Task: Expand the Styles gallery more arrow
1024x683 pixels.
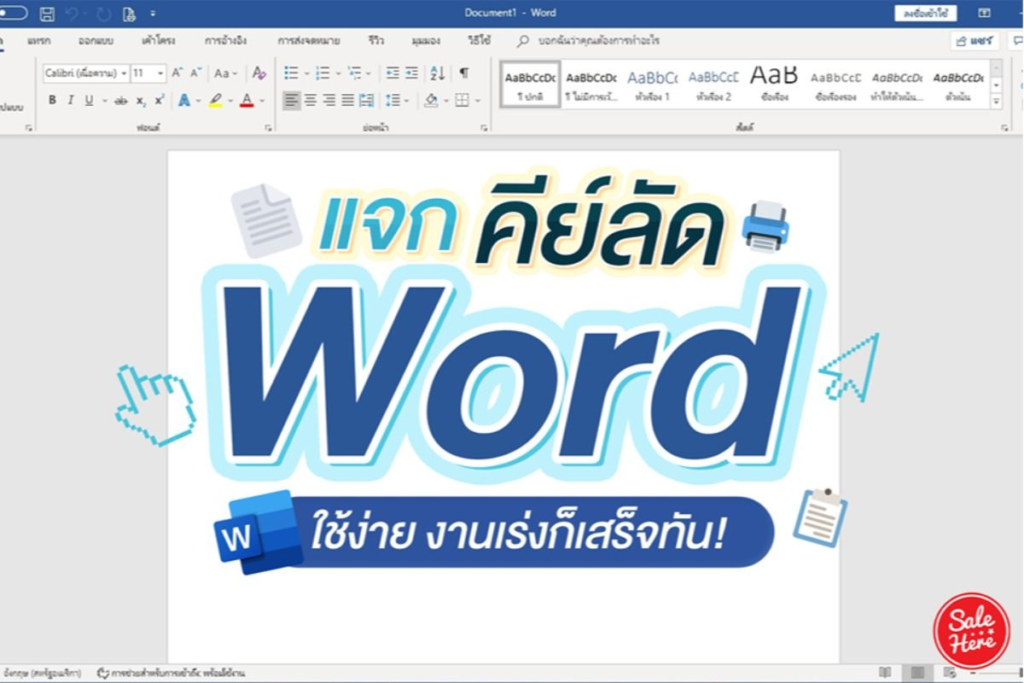Action: click(996, 102)
